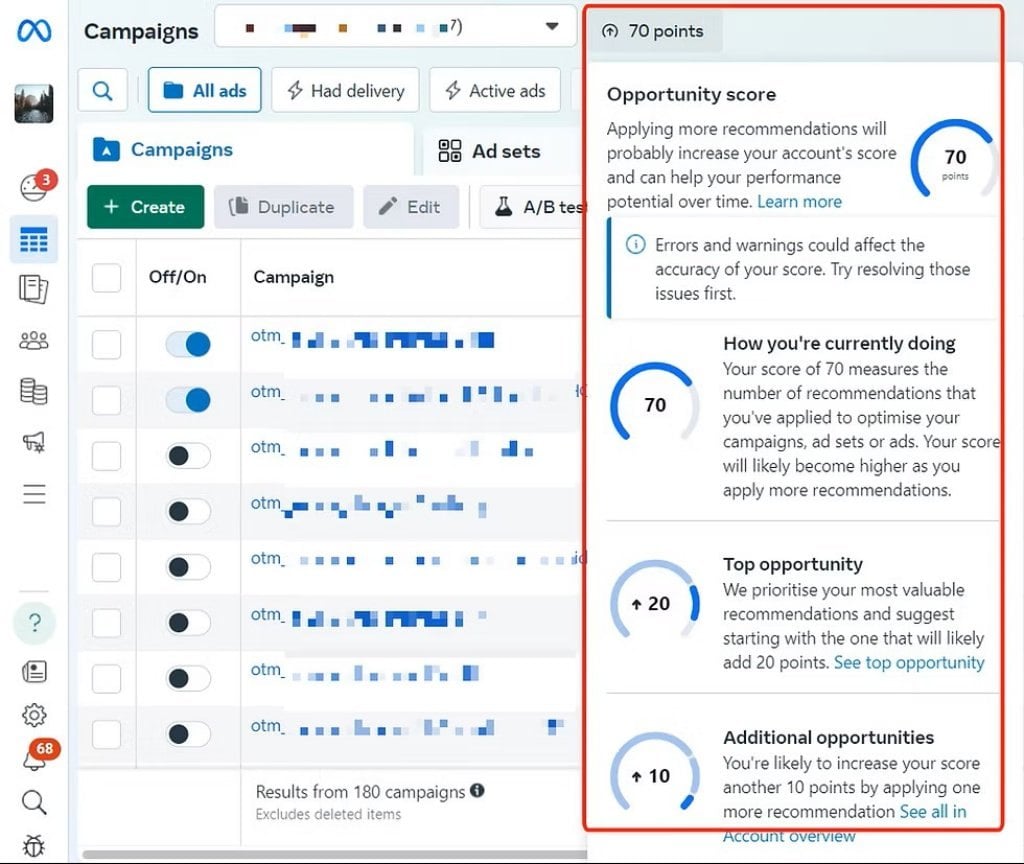Viewport: 1024px width, 864px height.
Task: Select the Had delivery filter
Action: 345,90
